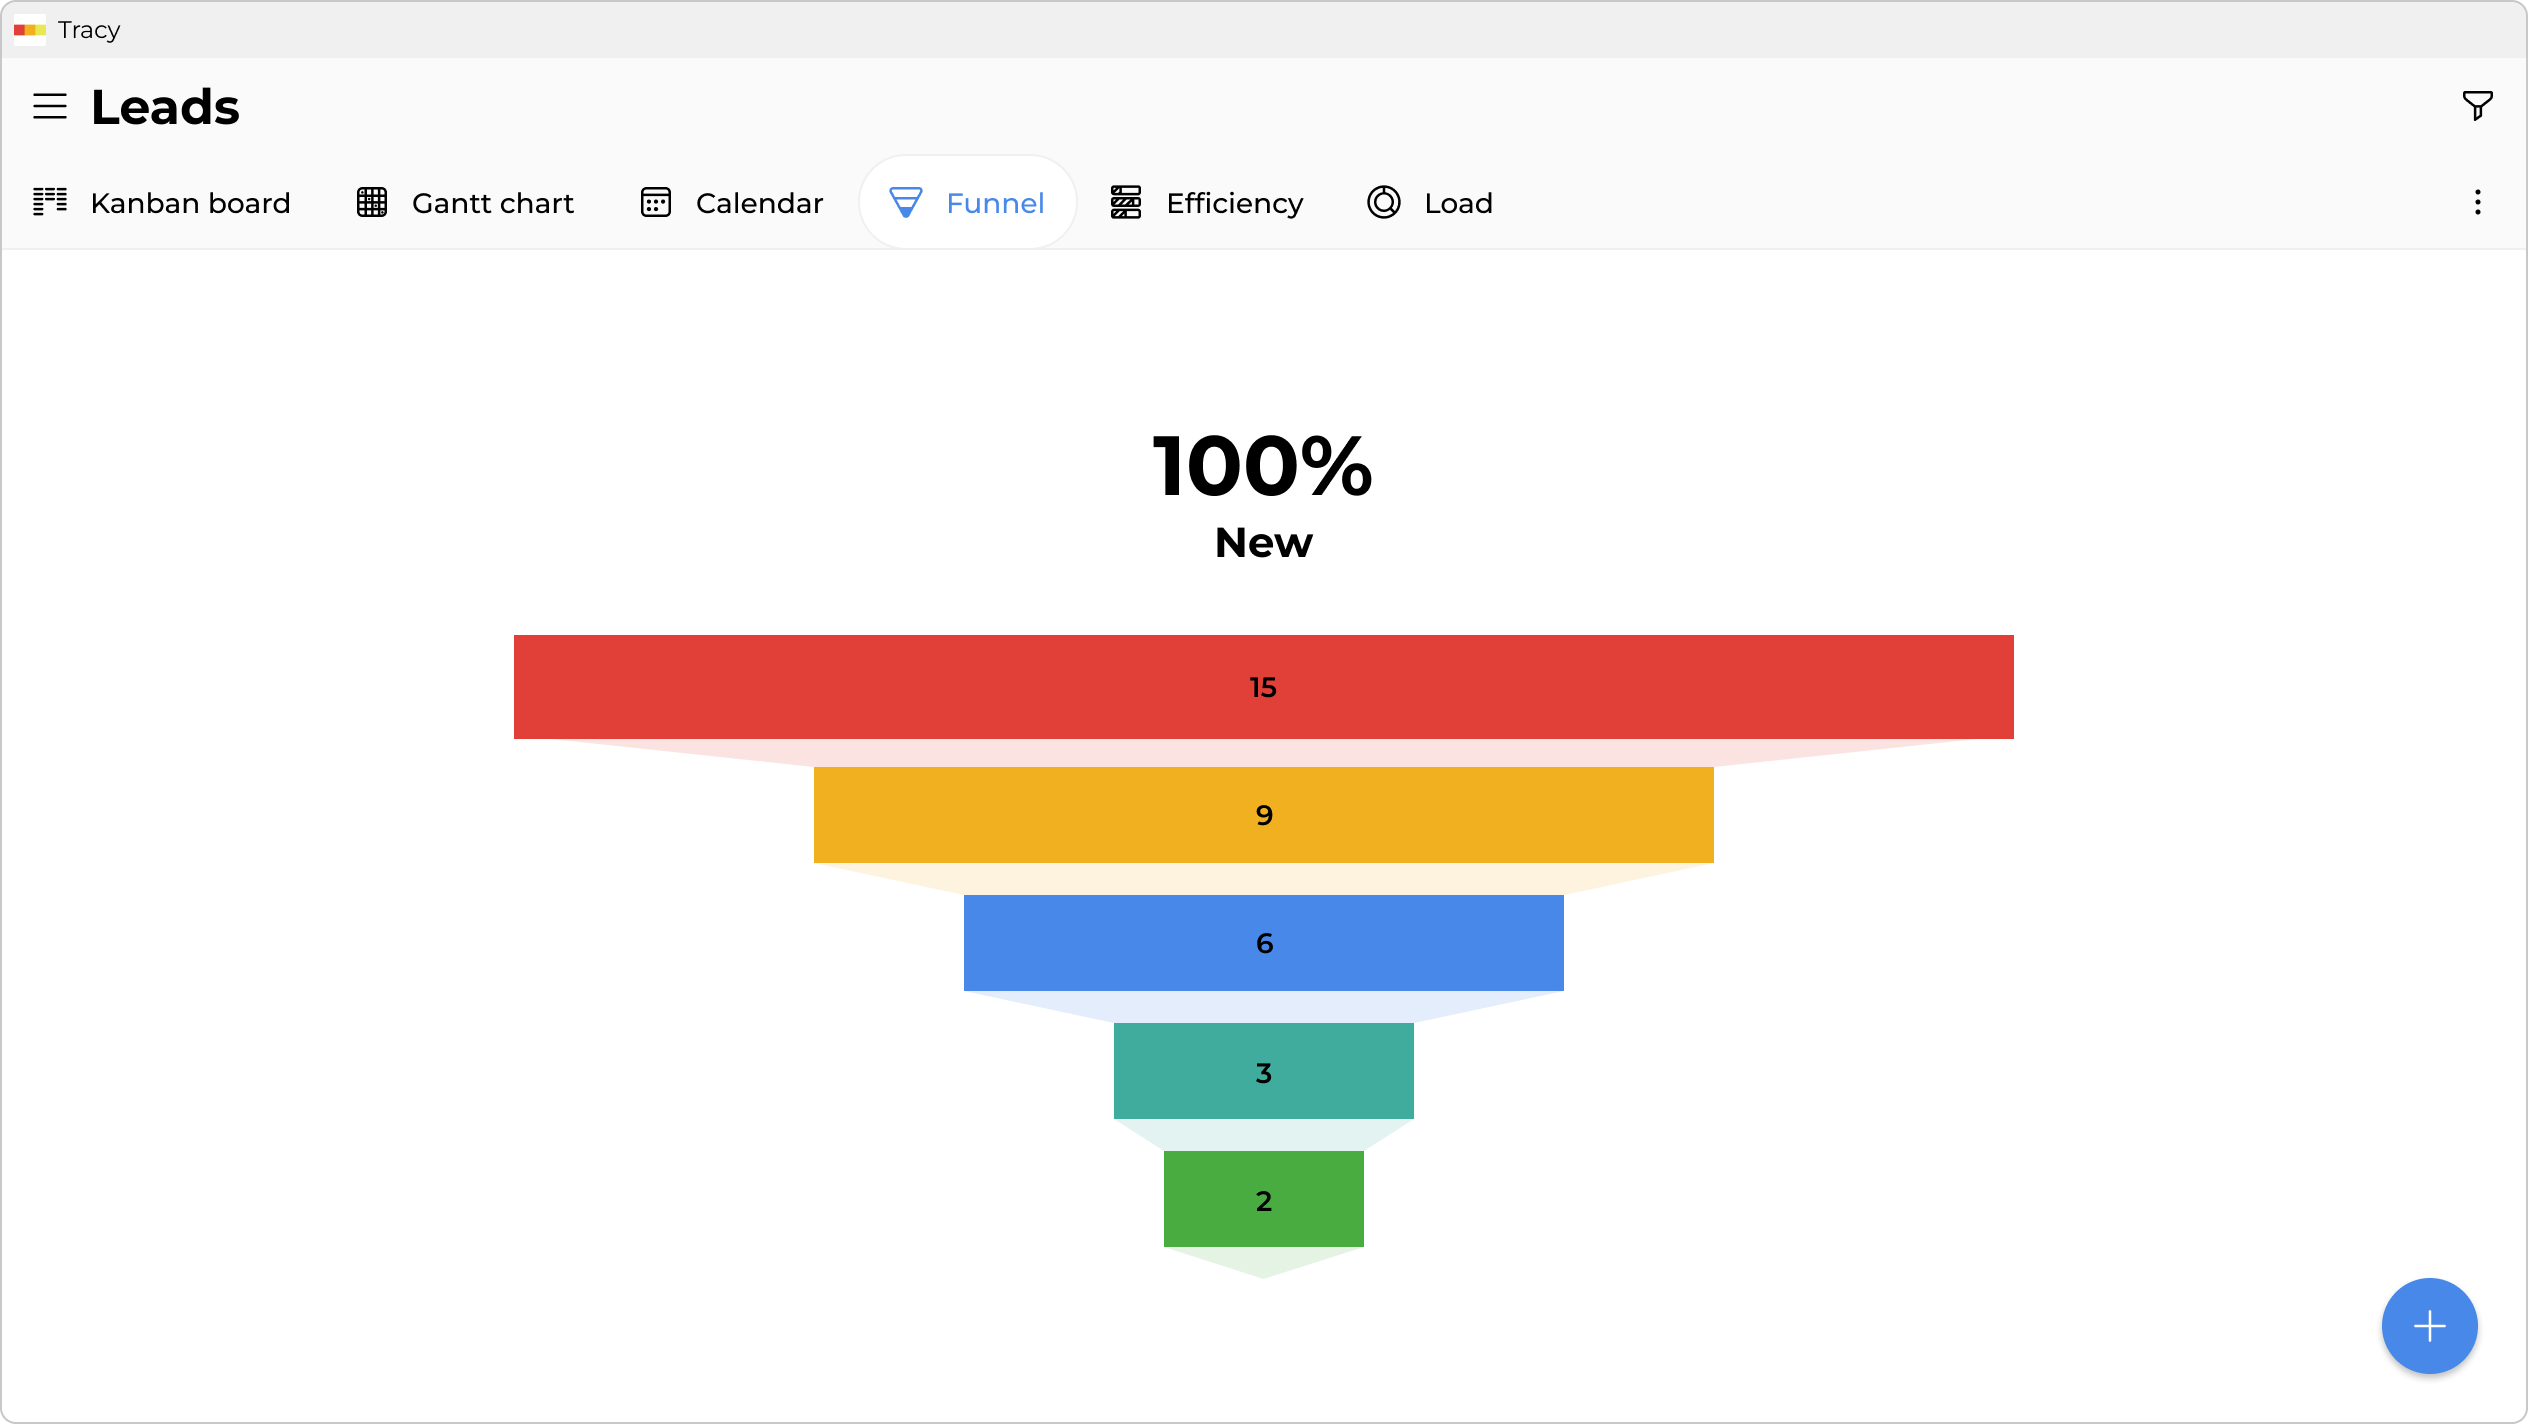Select the Funnel tab

pos(994,203)
